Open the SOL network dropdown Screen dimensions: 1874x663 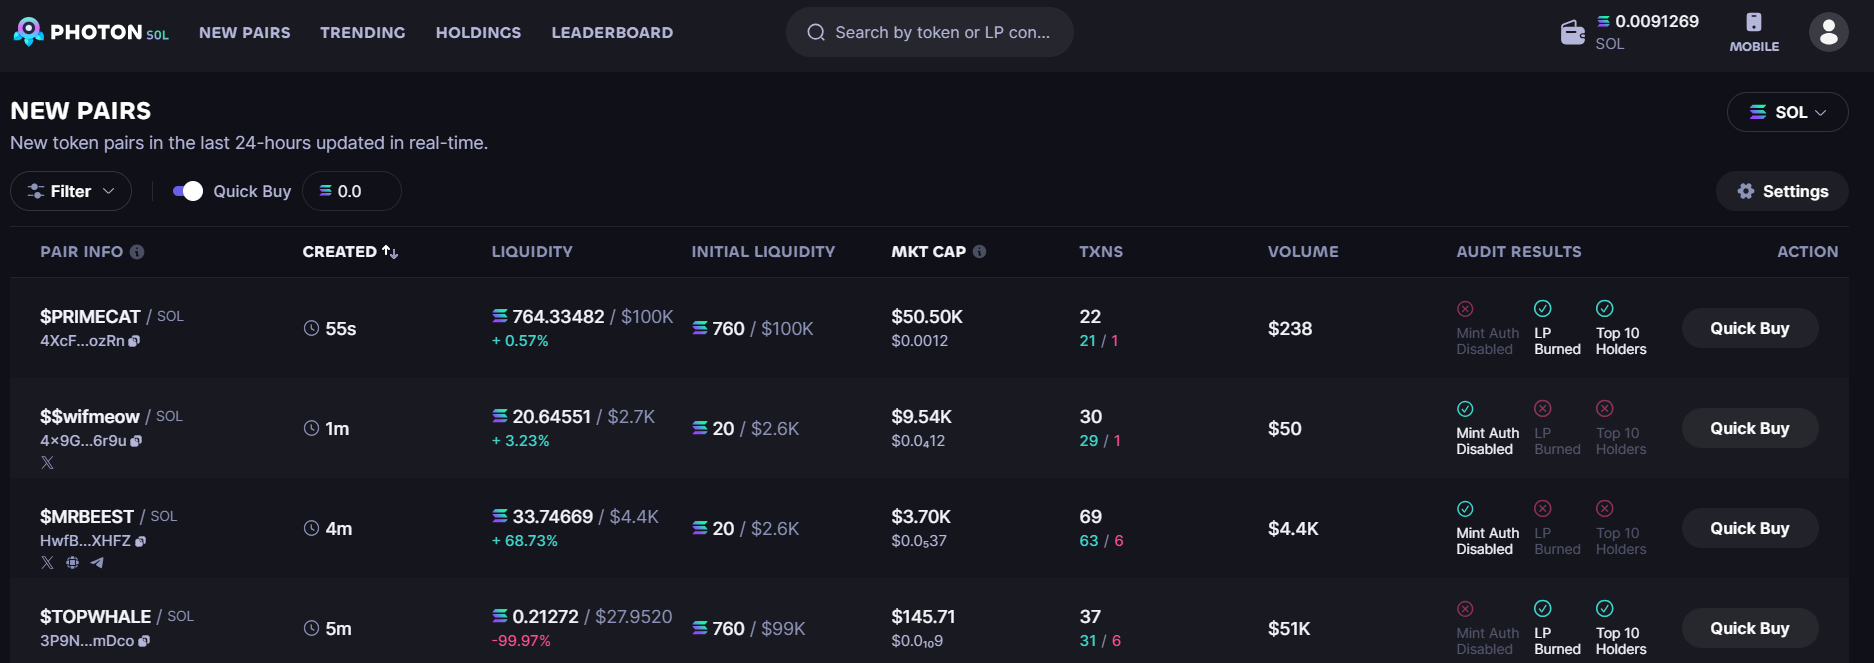click(x=1787, y=111)
